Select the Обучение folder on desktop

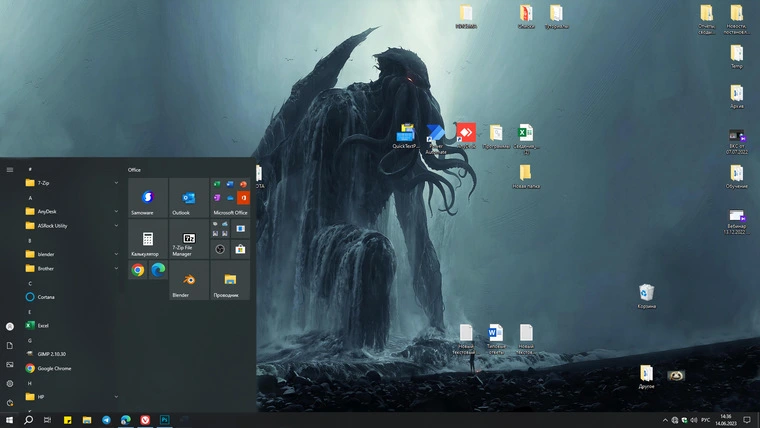[x=737, y=176]
